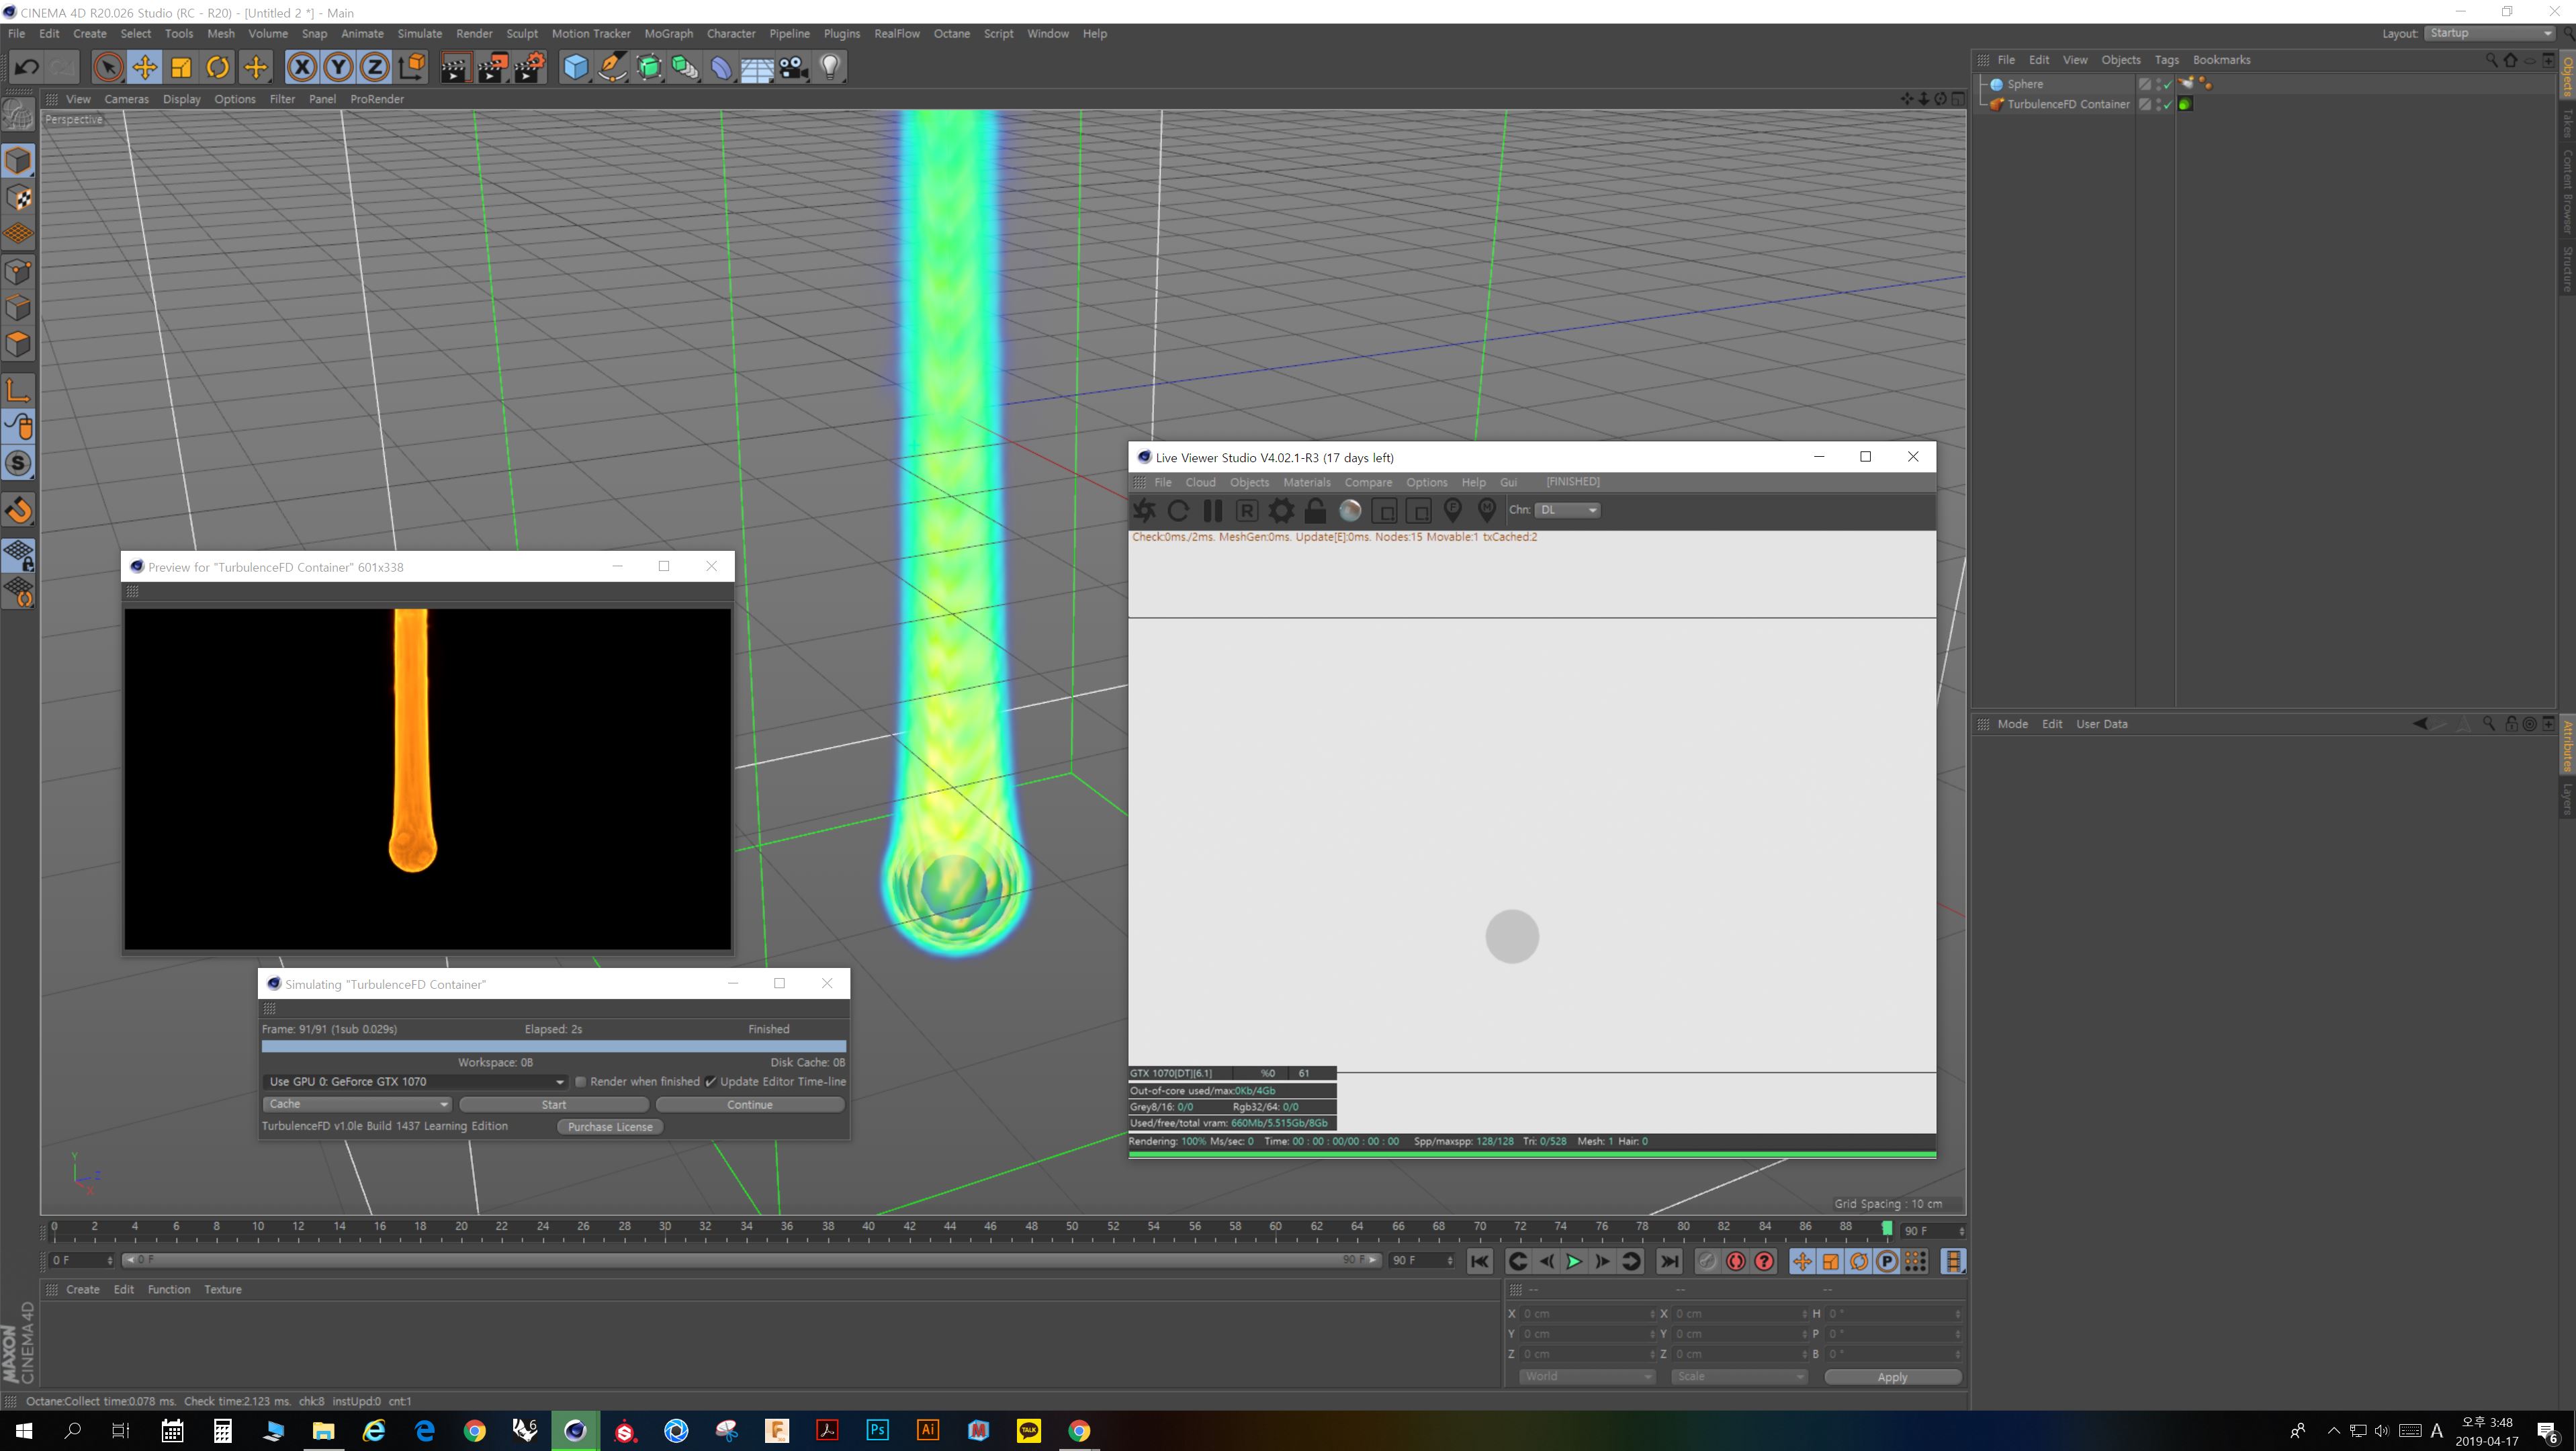Select the TurbulenceFD Container object
The width and height of the screenshot is (2576, 1451).
(2068, 104)
